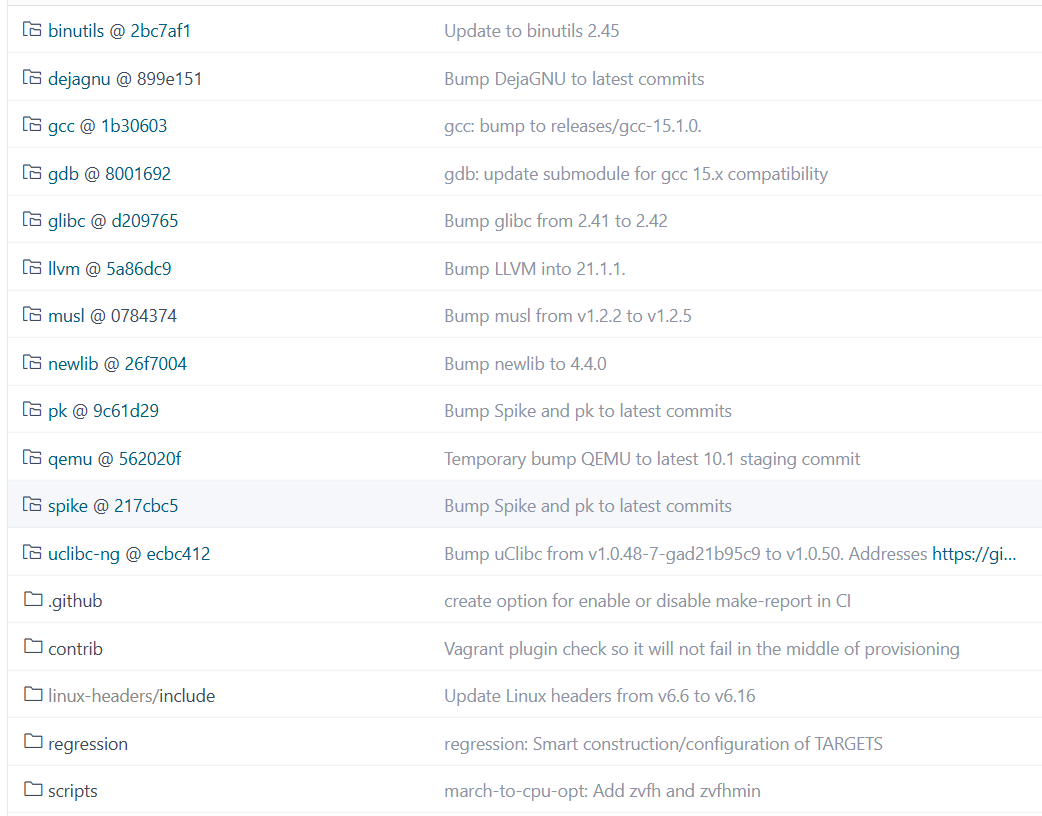Click the regression folder icon
The image size is (1042, 816).
pos(33,742)
